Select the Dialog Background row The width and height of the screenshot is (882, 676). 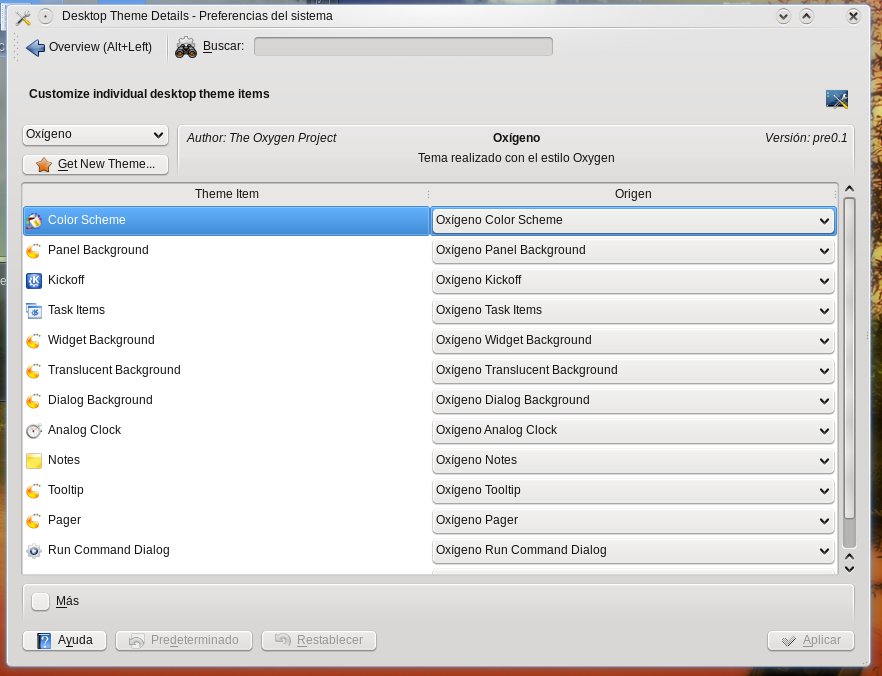pyautogui.click(x=226, y=400)
